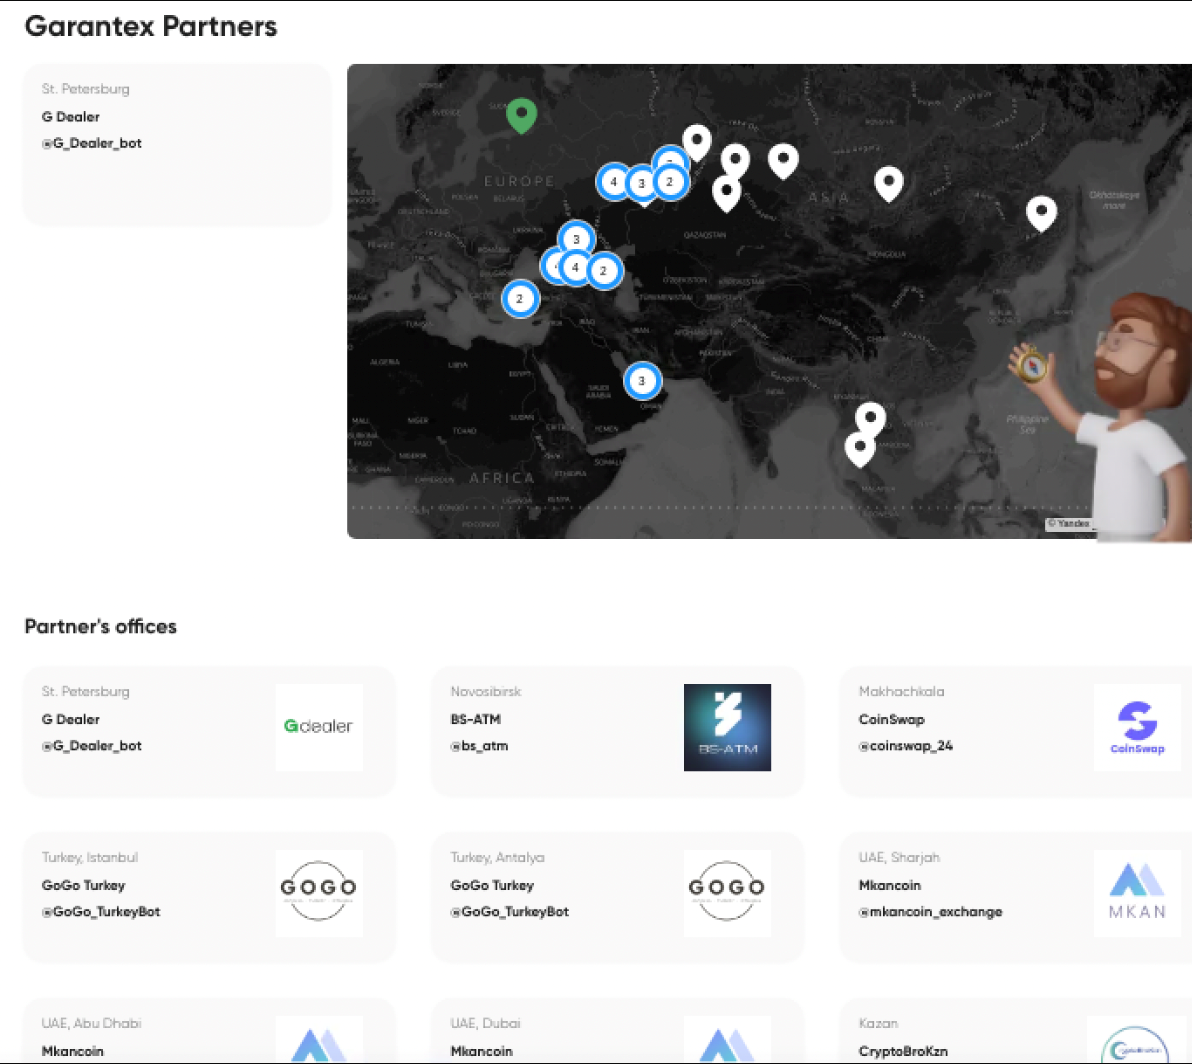The image size is (1192, 1064).
Task: Follow the @coinswap_24 link
Action: click(x=905, y=746)
